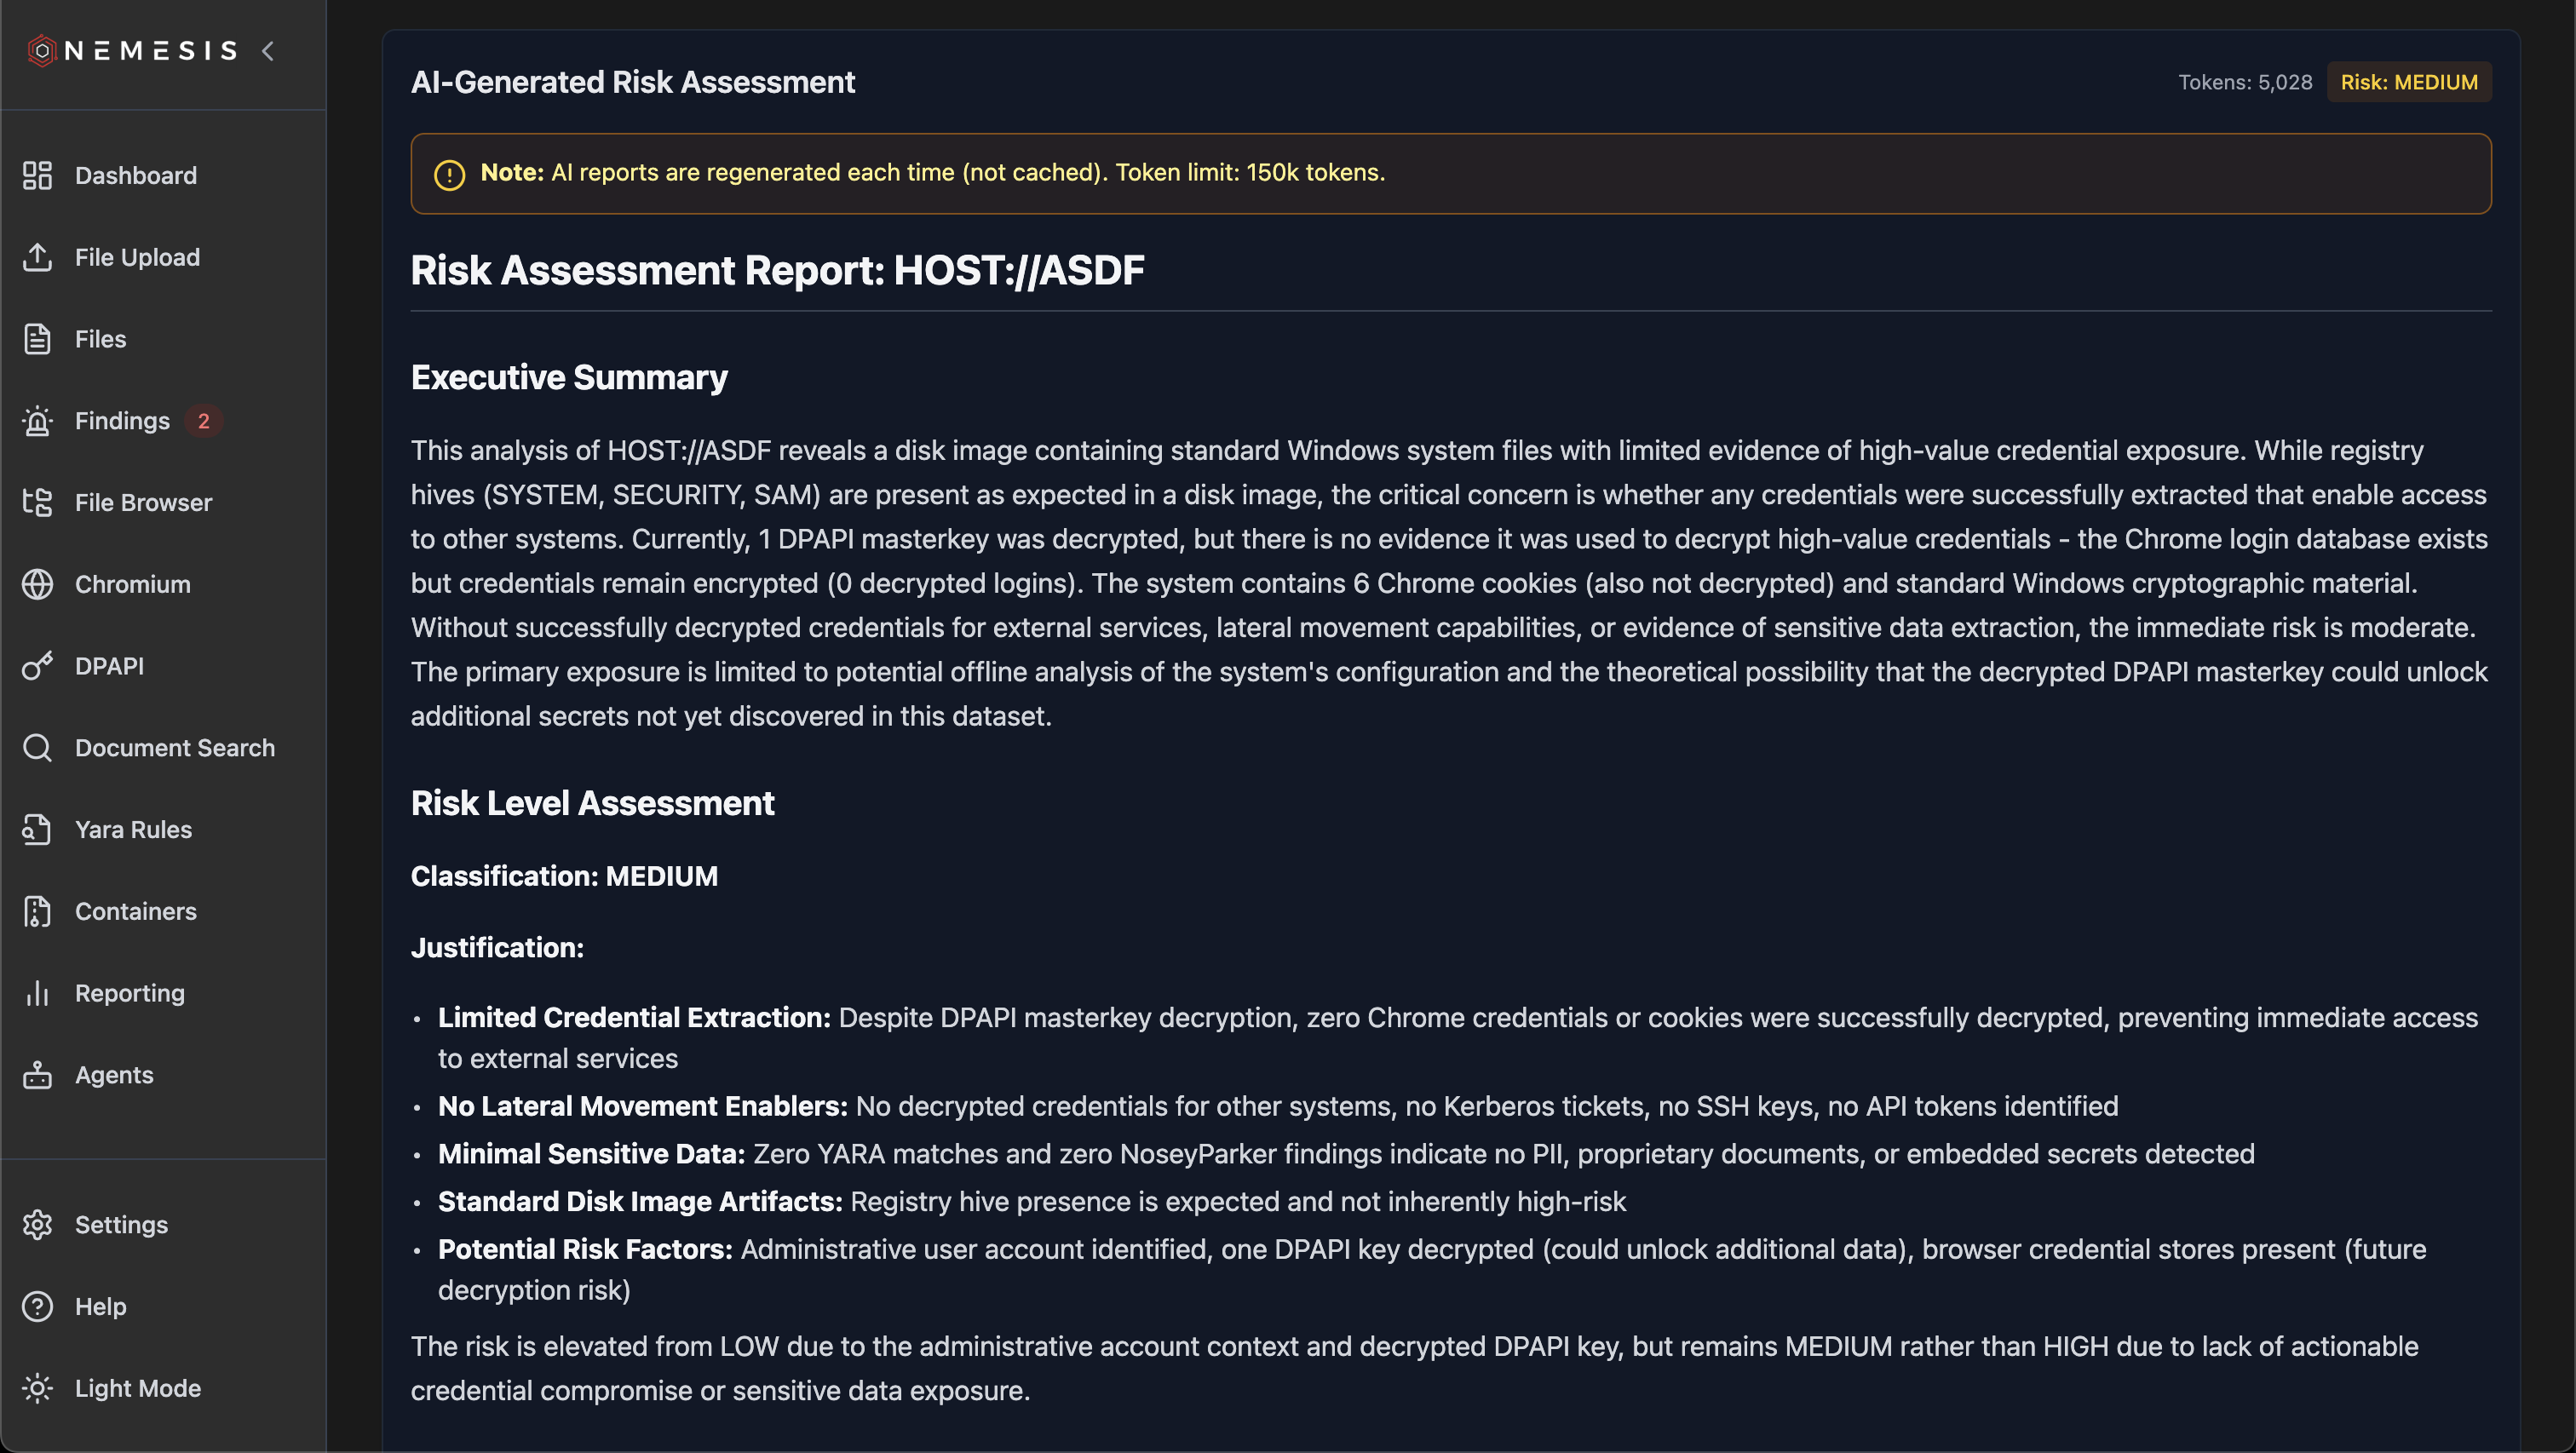This screenshot has width=2576, height=1453.
Task: Switch to Light Mode
Action: pos(138,1388)
